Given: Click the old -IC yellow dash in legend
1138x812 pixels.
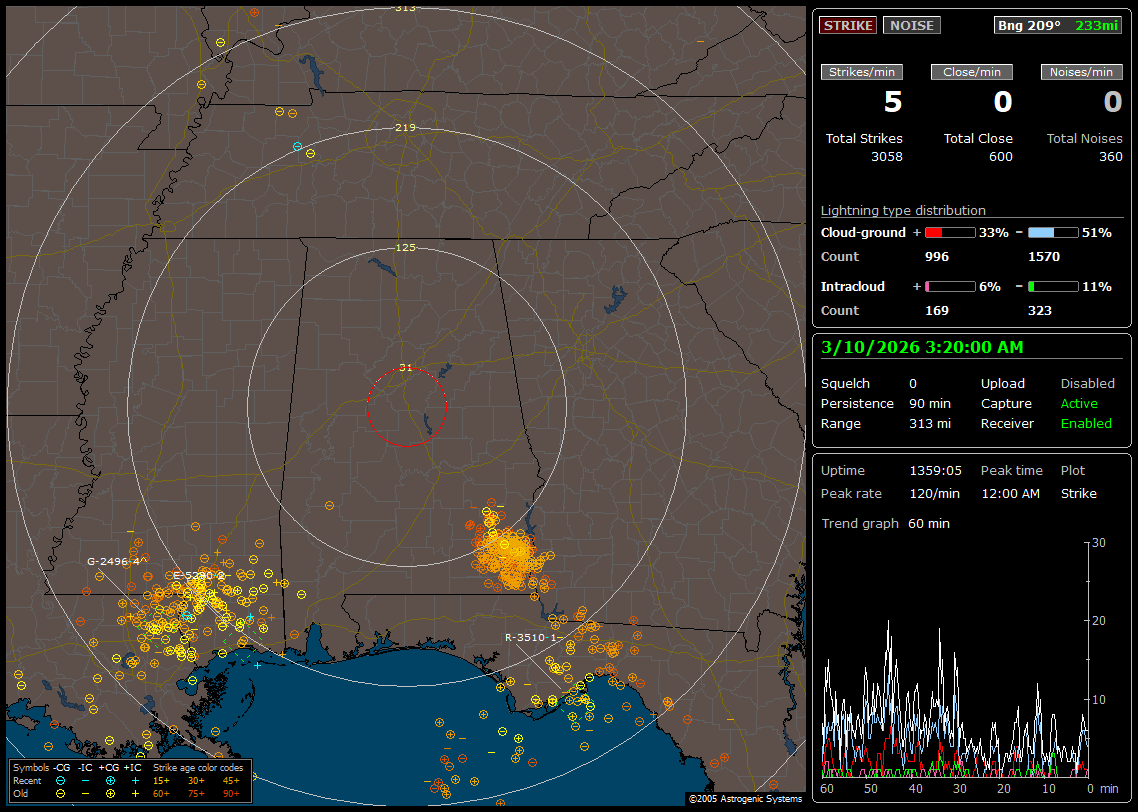Looking at the screenshot, I should coord(85,793).
